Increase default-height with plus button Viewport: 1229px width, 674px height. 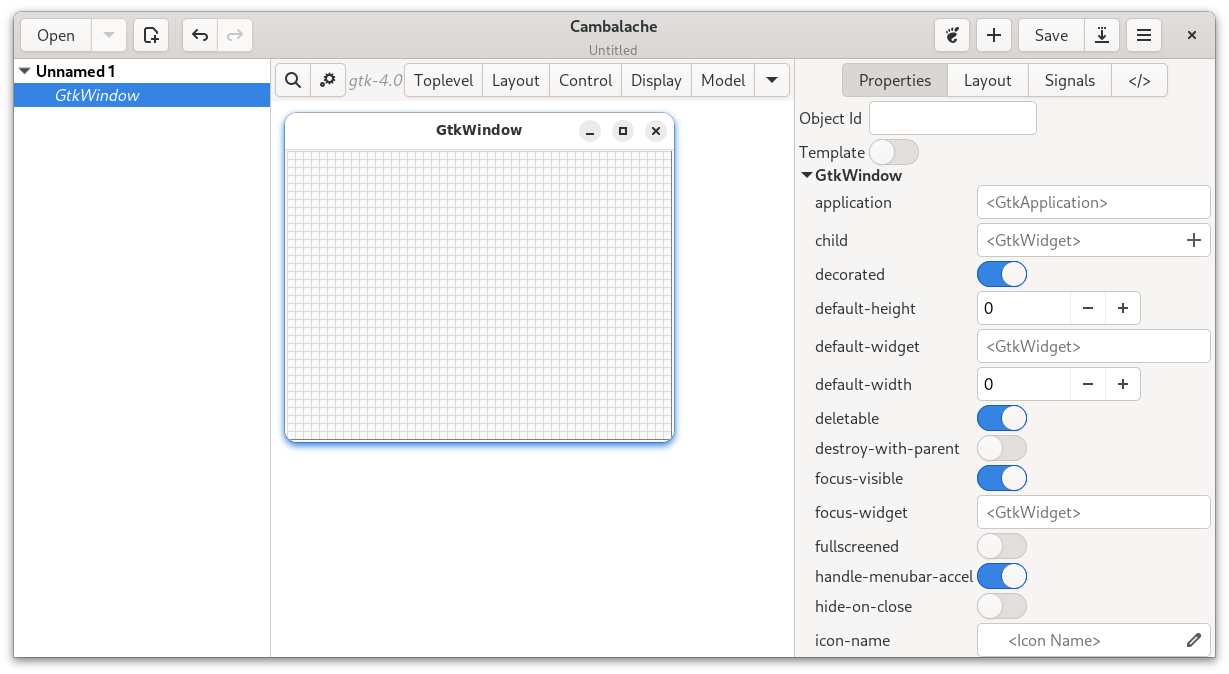click(x=1122, y=308)
